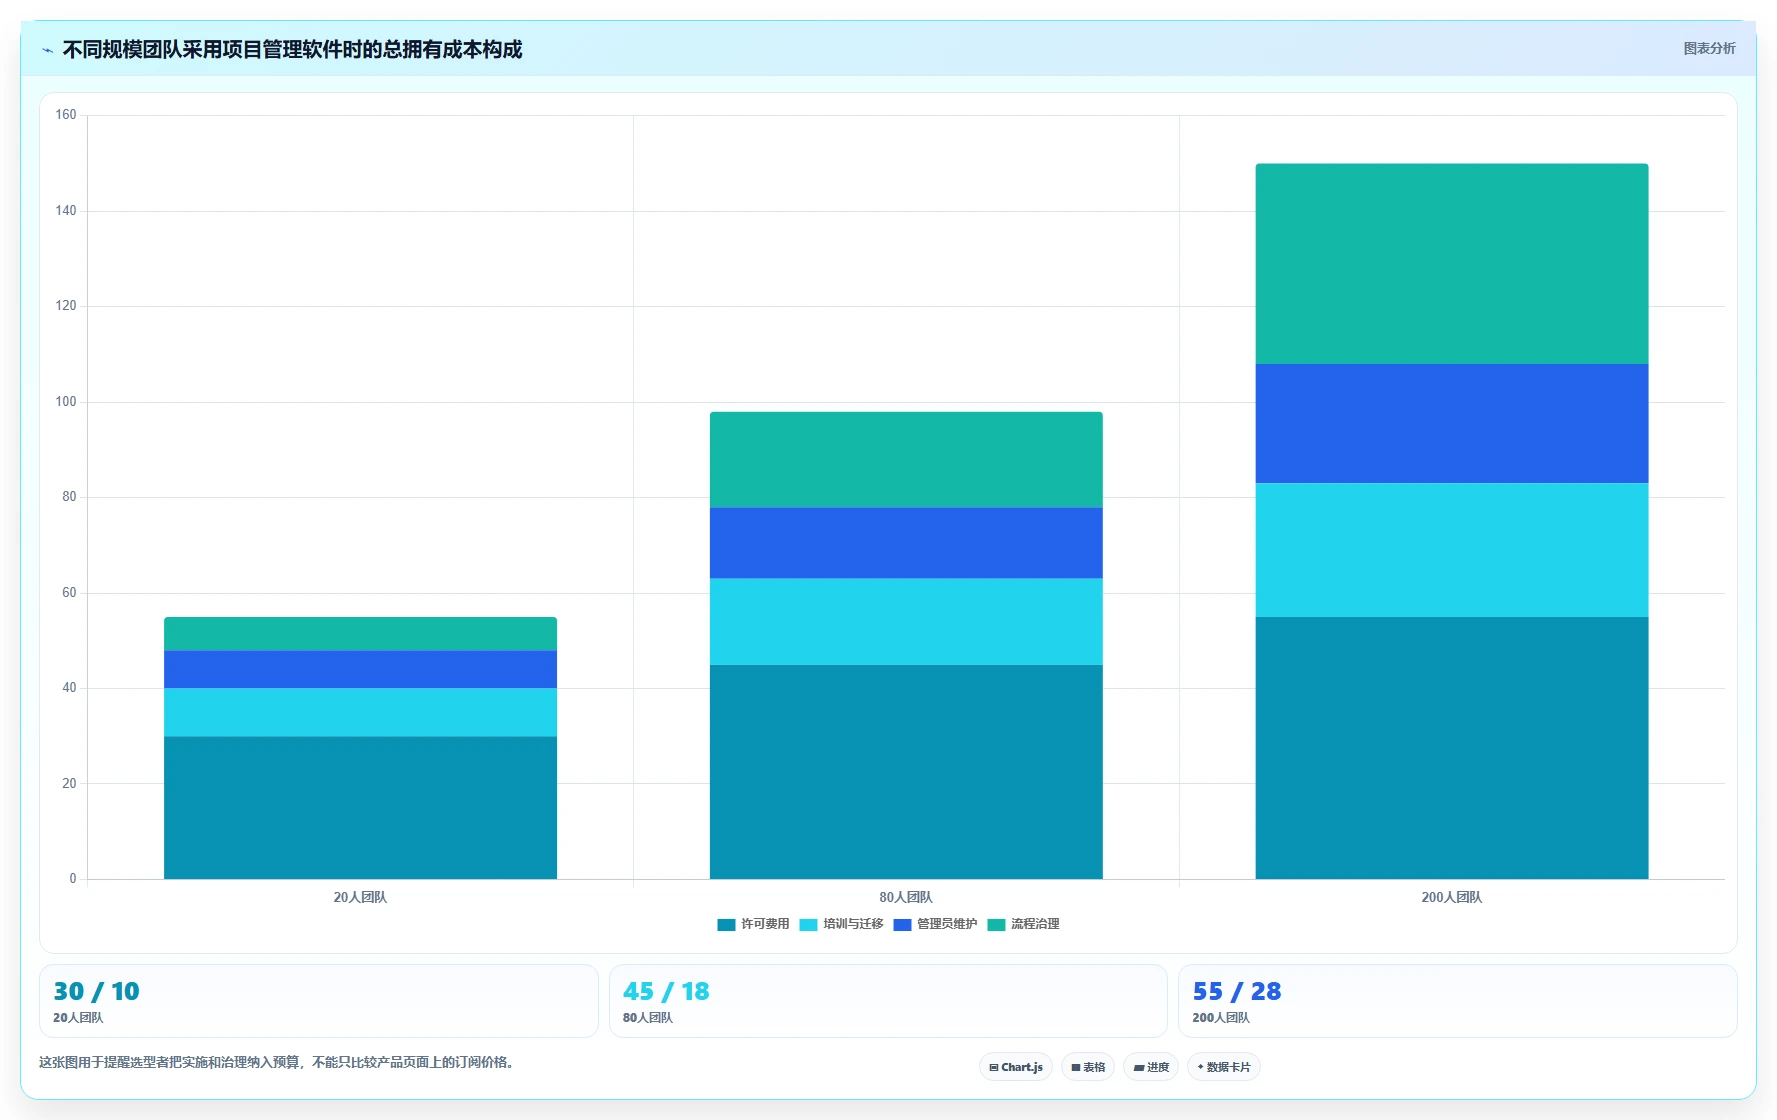
Task: Click 管理员维护 segment of the 20人团队 bar
Action: point(360,669)
